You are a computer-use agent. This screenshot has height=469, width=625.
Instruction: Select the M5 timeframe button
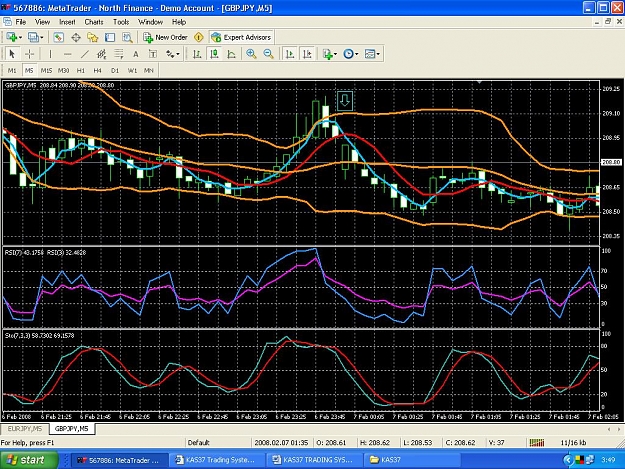coord(29,71)
